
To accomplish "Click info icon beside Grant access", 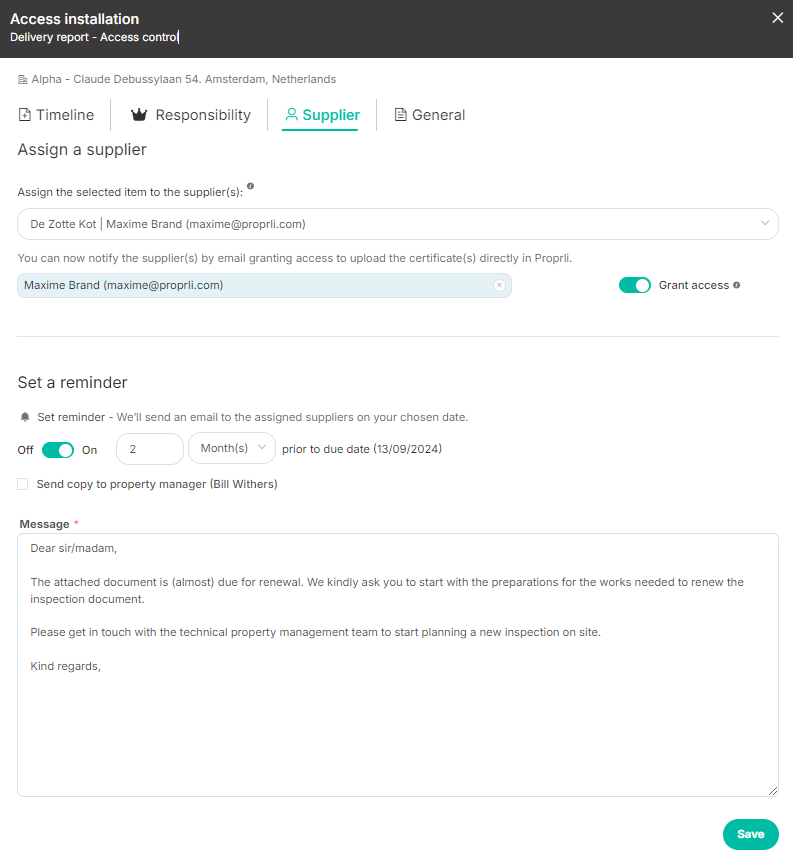I will [x=737, y=285].
